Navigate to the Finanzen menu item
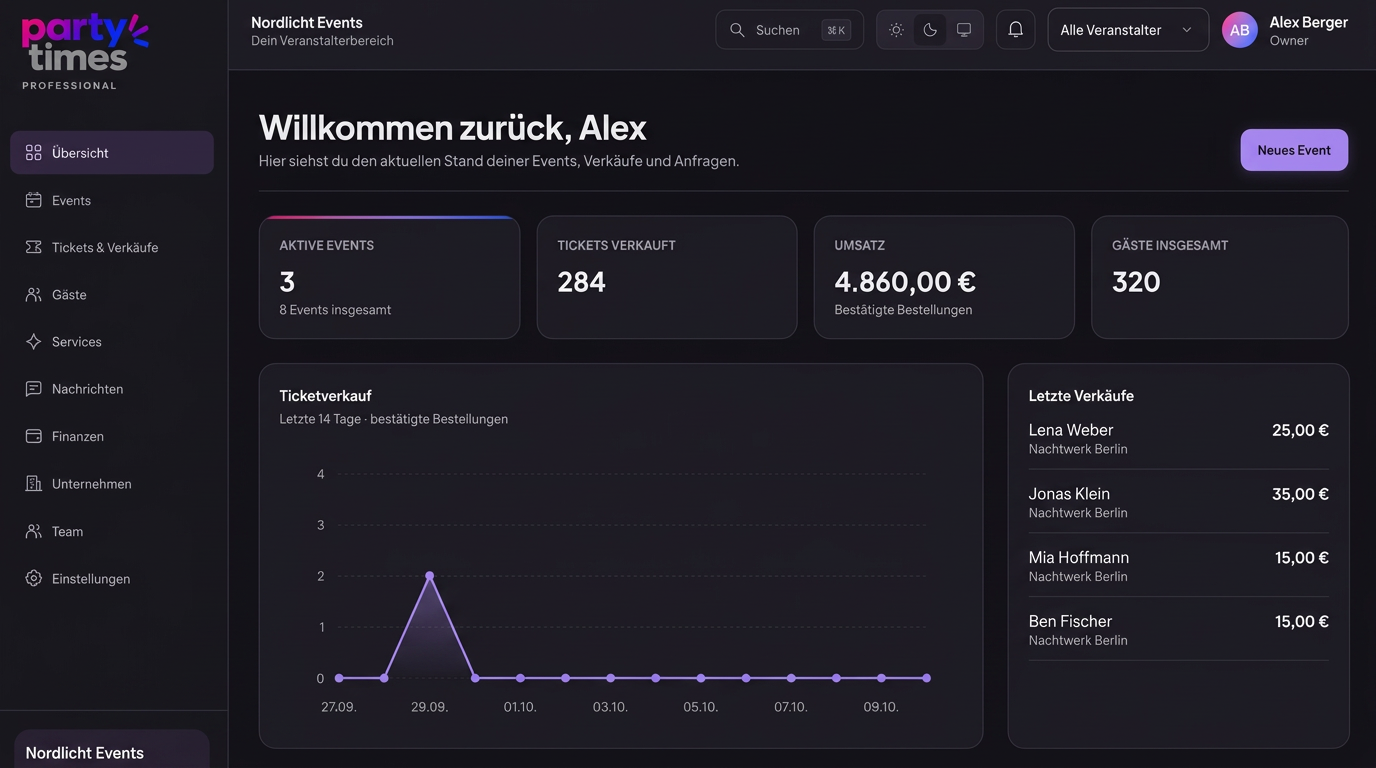The image size is (1376, 768). point(112,436)
